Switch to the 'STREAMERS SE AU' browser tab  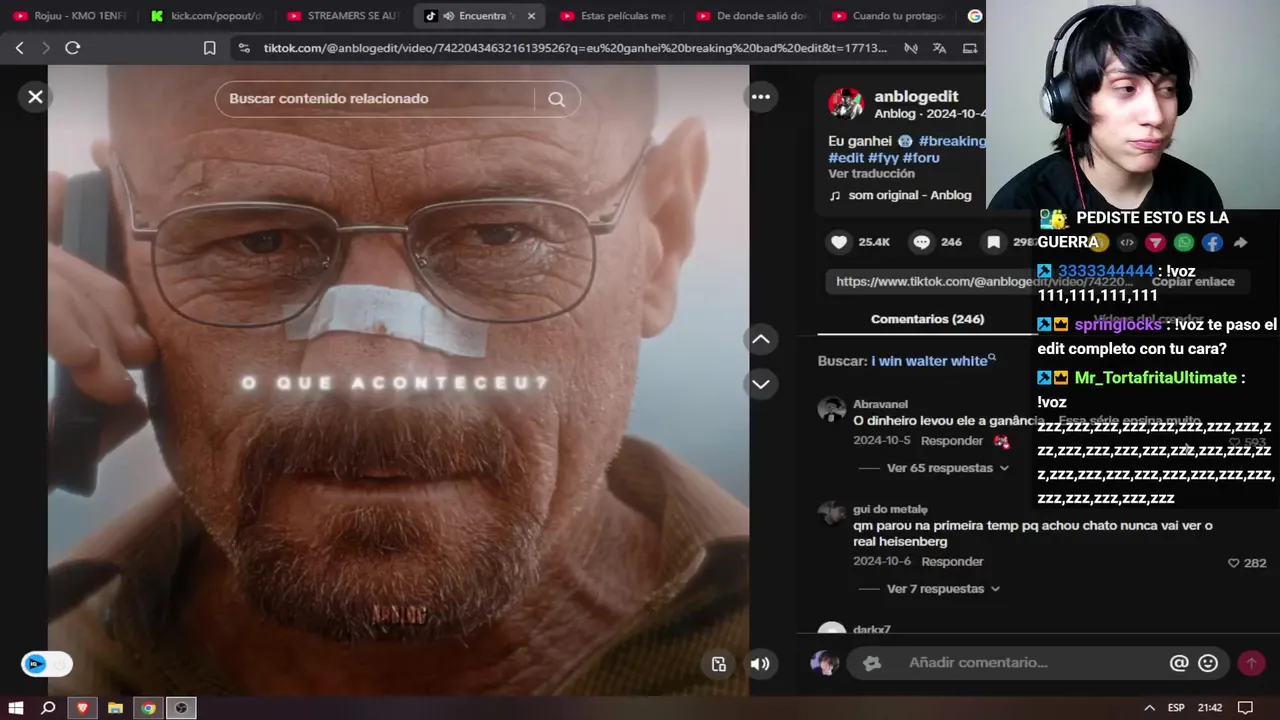tap(342, 16)
